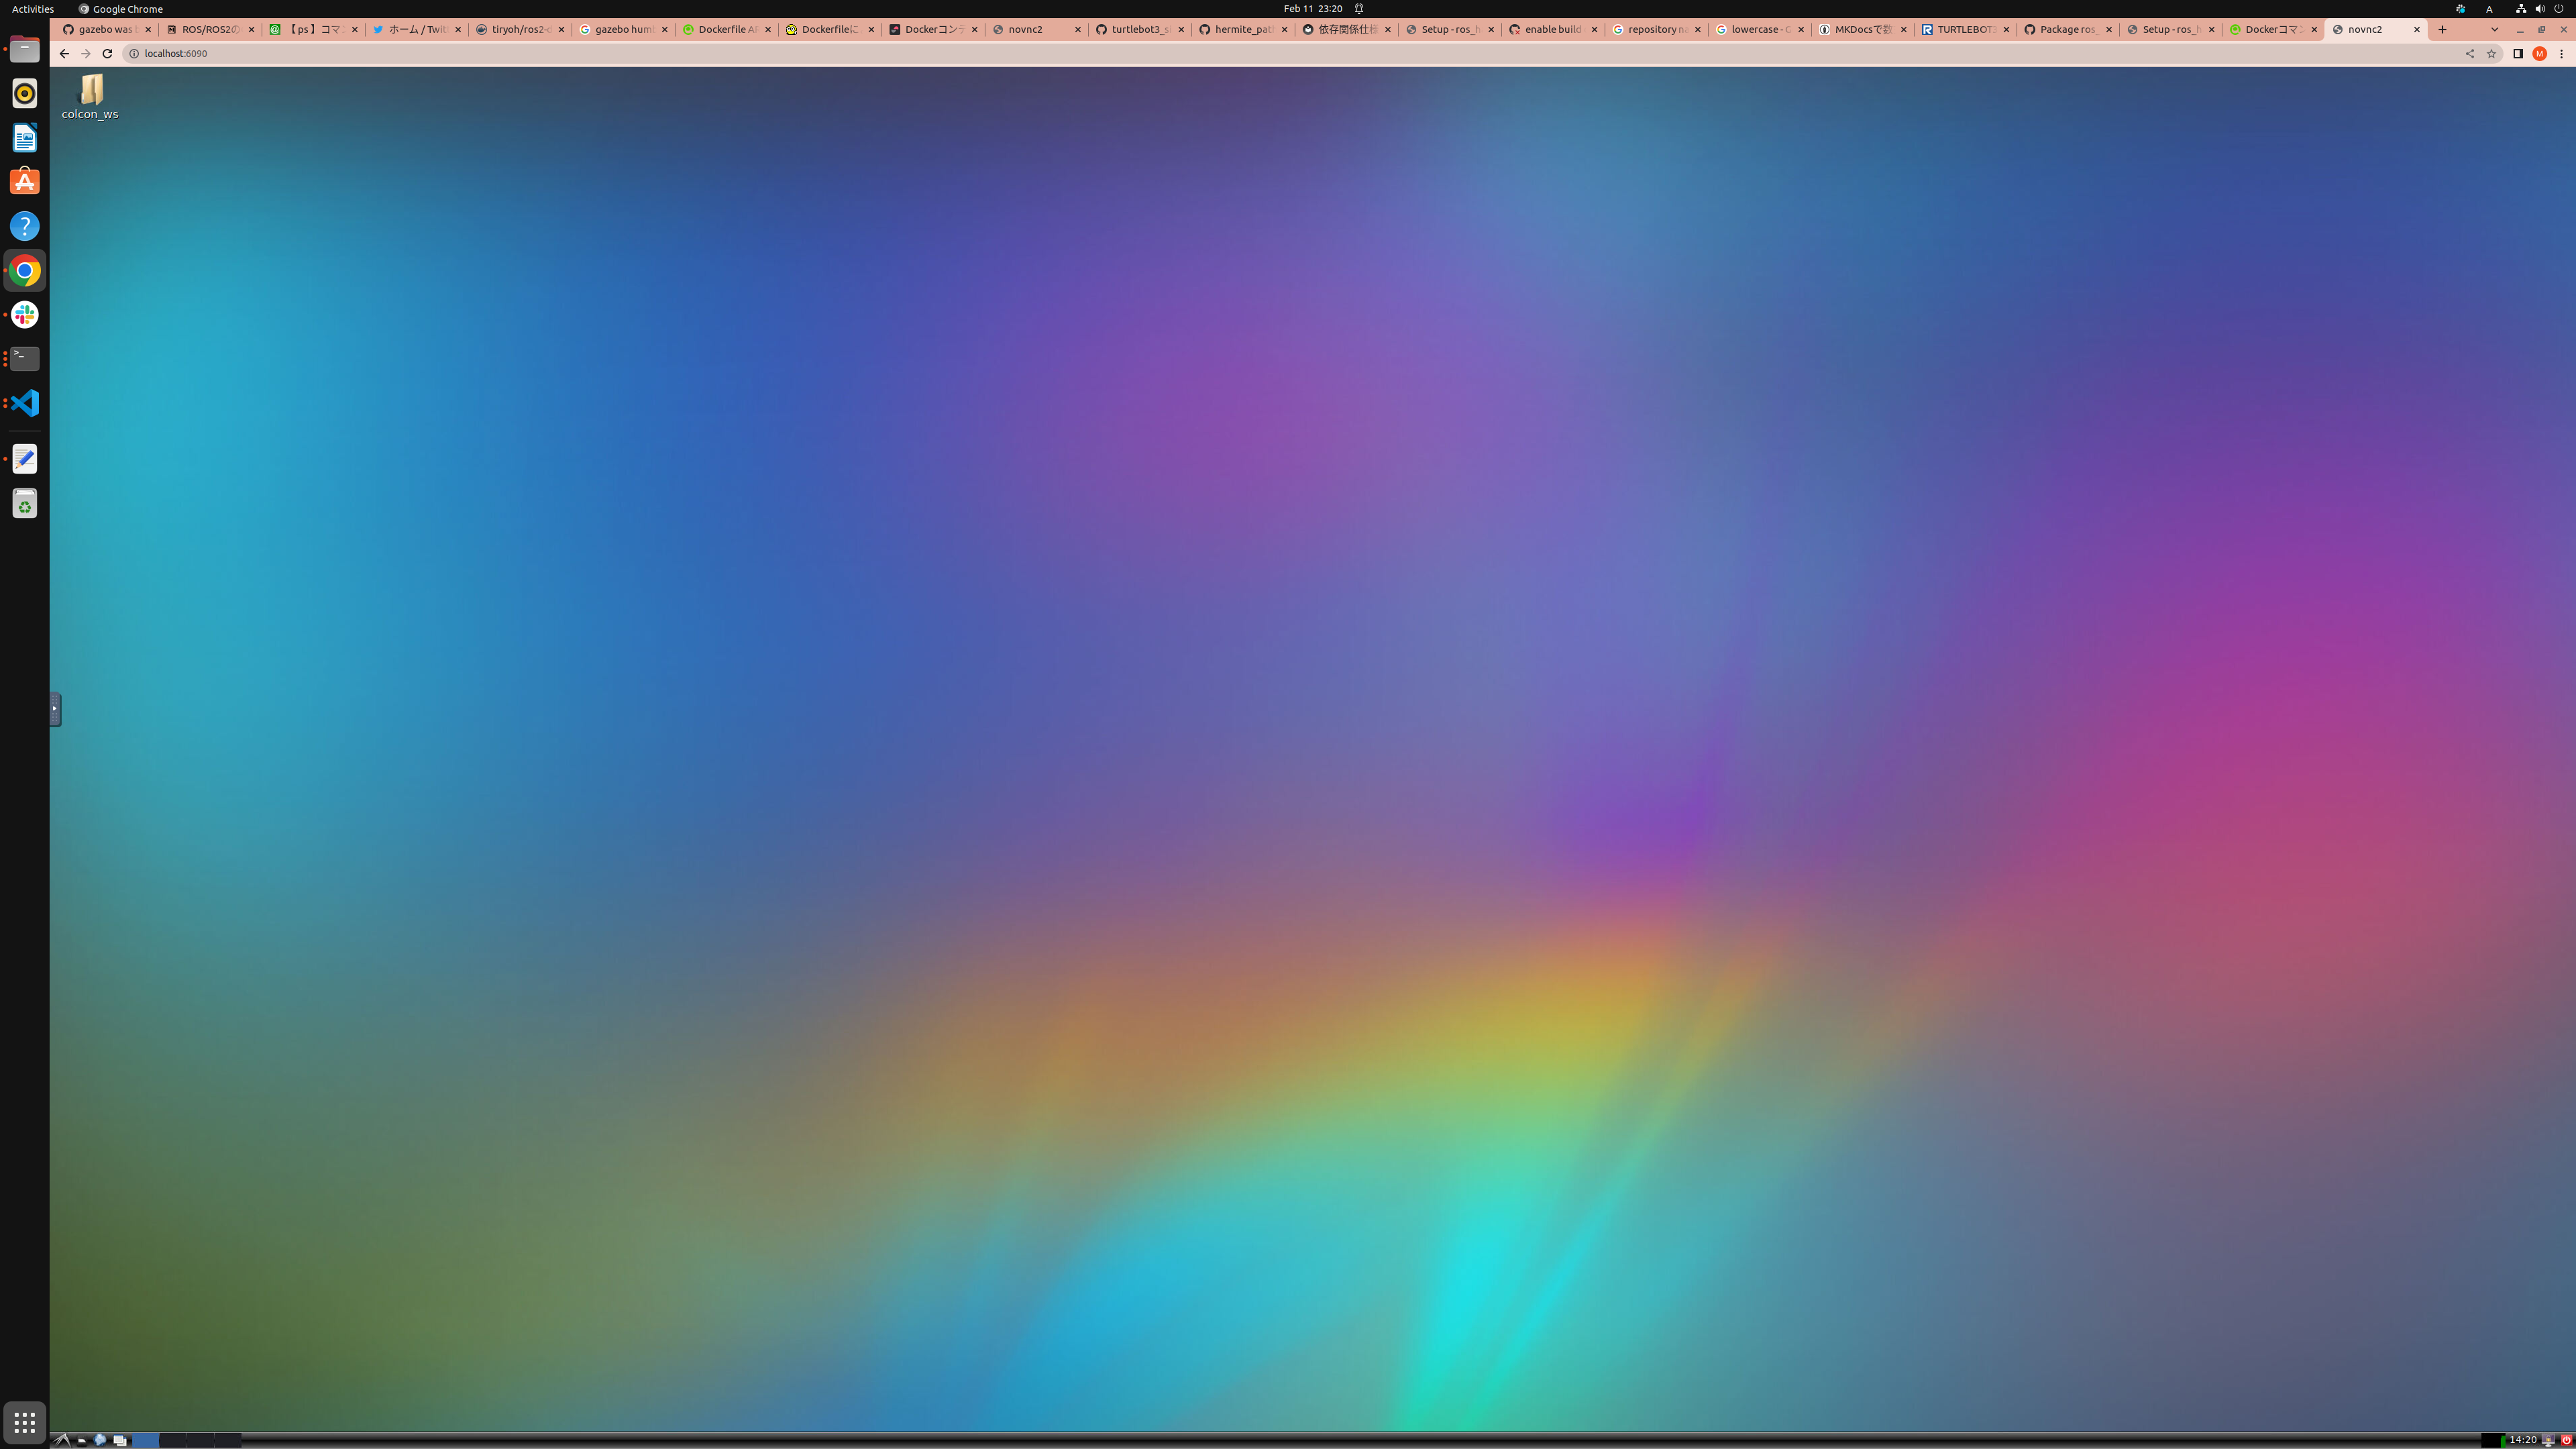The width and height of the screenshot is (2576, 1449).
Task: Switch to the 'enable build' tab
Action: pos(1552,30)
